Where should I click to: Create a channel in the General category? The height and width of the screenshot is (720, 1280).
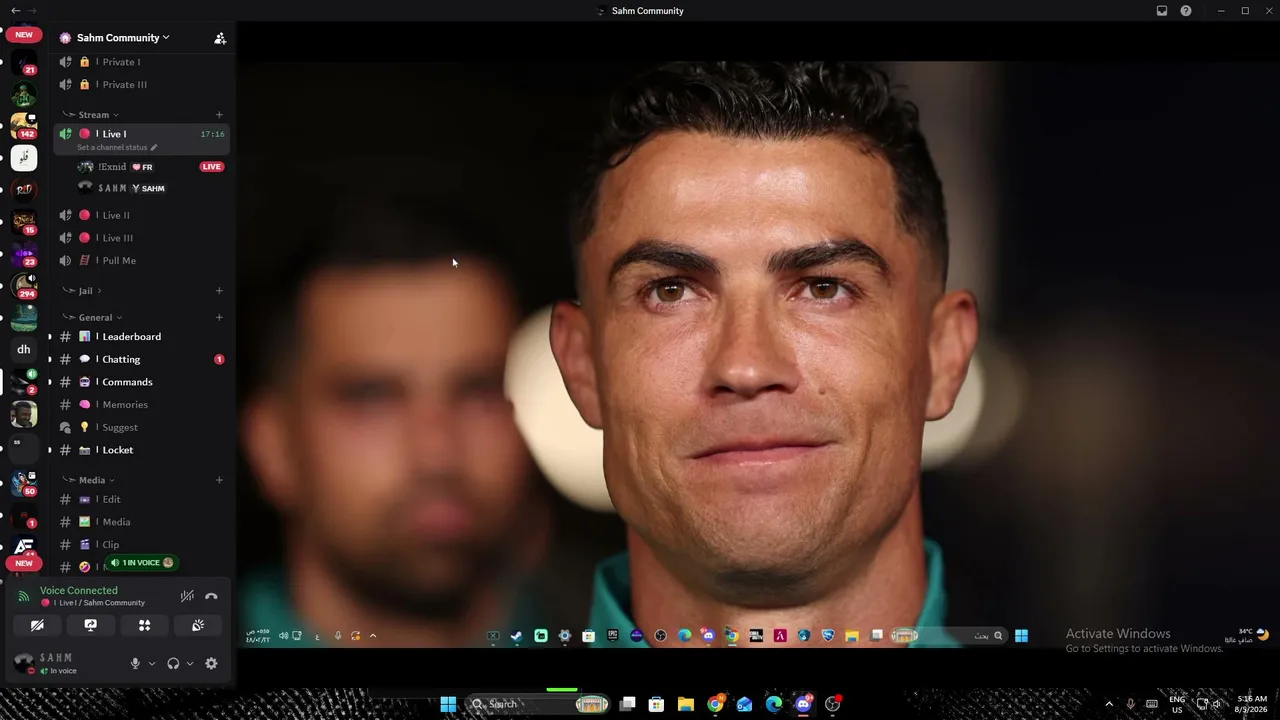(219, 318)
